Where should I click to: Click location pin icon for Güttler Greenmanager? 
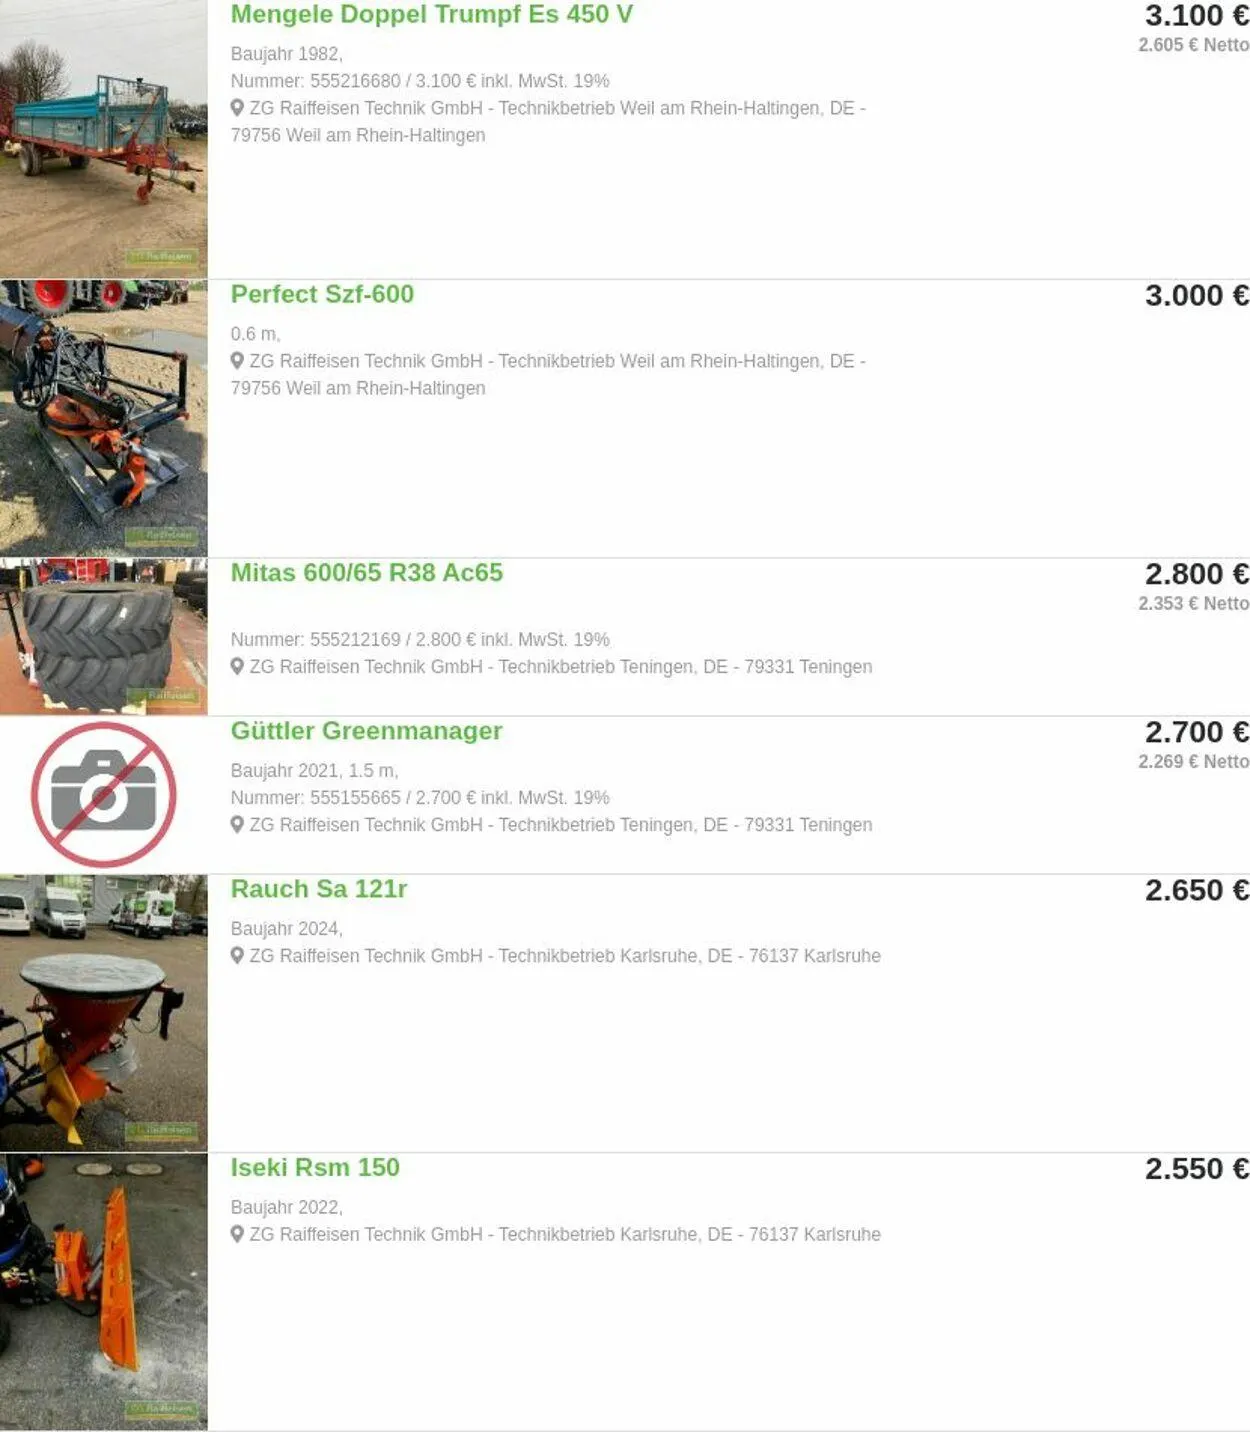point(237,824)
